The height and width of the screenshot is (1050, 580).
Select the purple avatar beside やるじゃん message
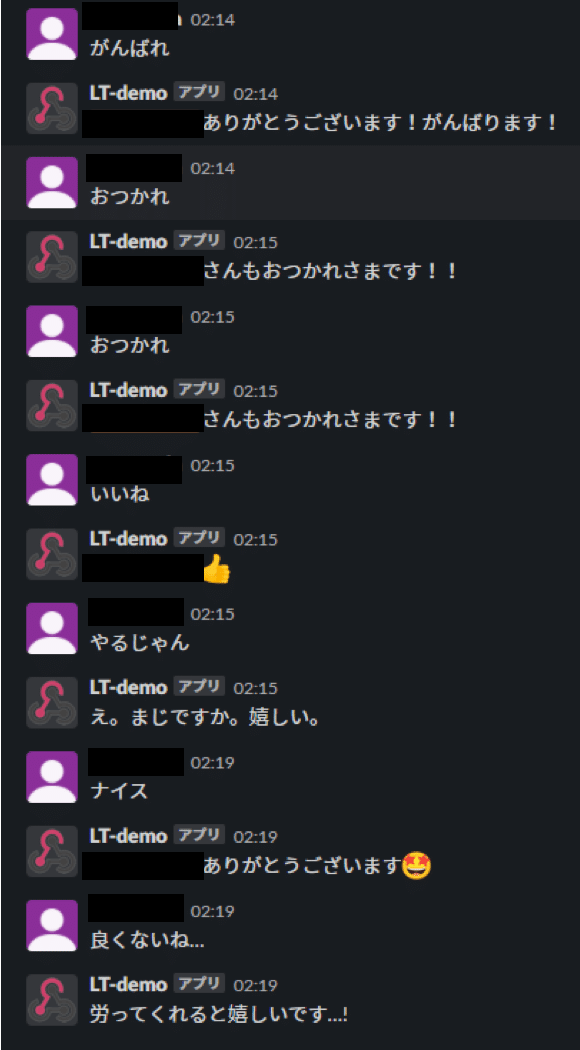[x=52, y=628]
